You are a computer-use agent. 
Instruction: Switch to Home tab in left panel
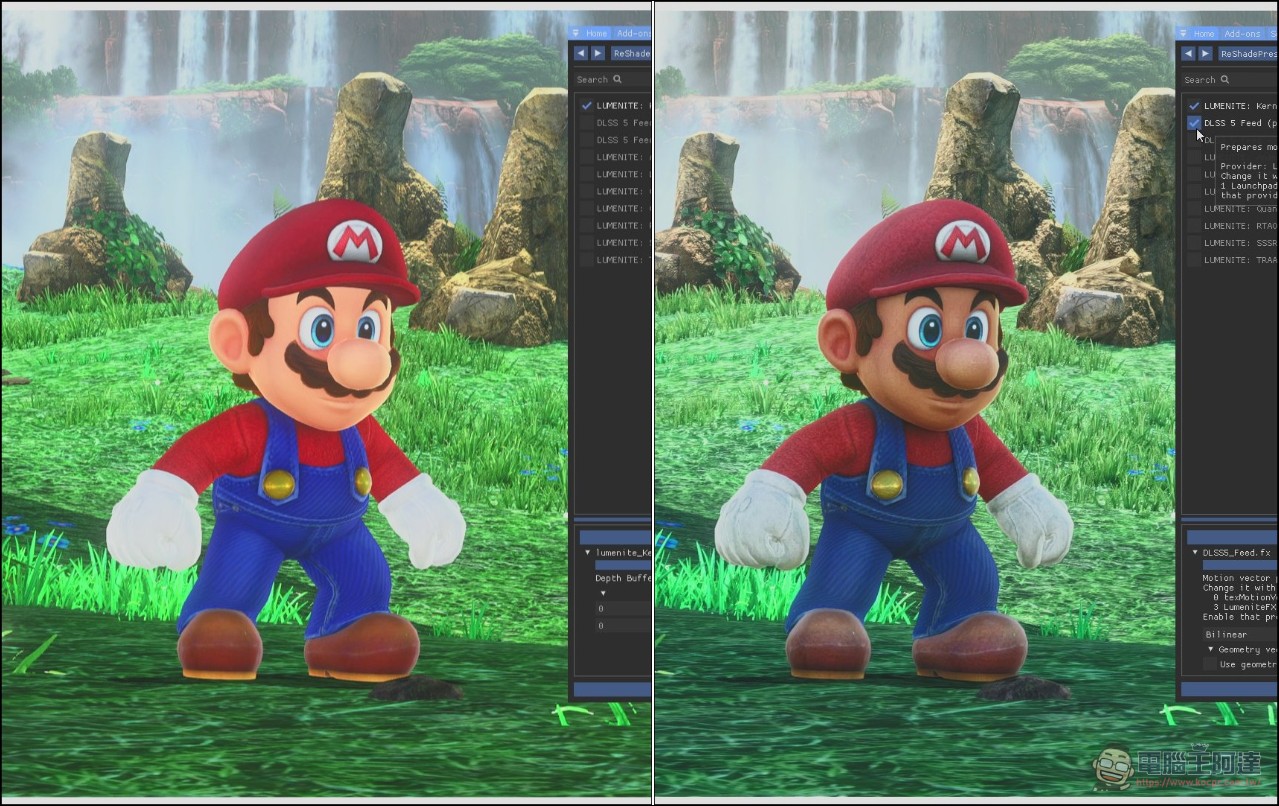[x=597, y=33]
